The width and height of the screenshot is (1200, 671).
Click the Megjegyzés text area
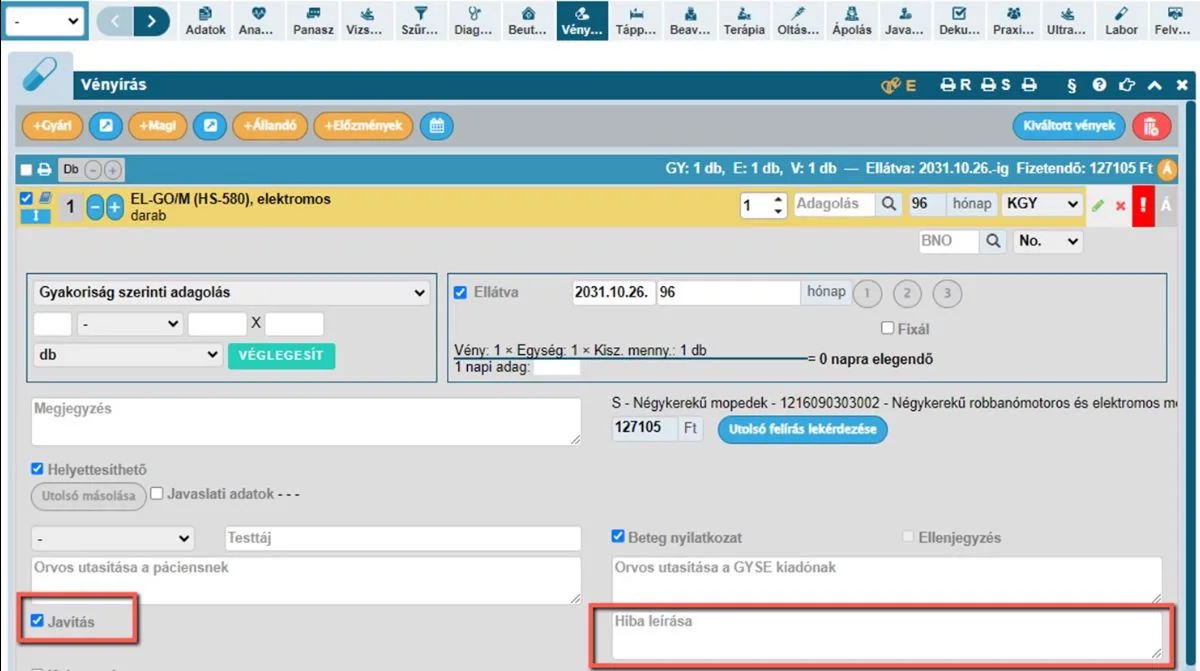[x=306, y=421]
